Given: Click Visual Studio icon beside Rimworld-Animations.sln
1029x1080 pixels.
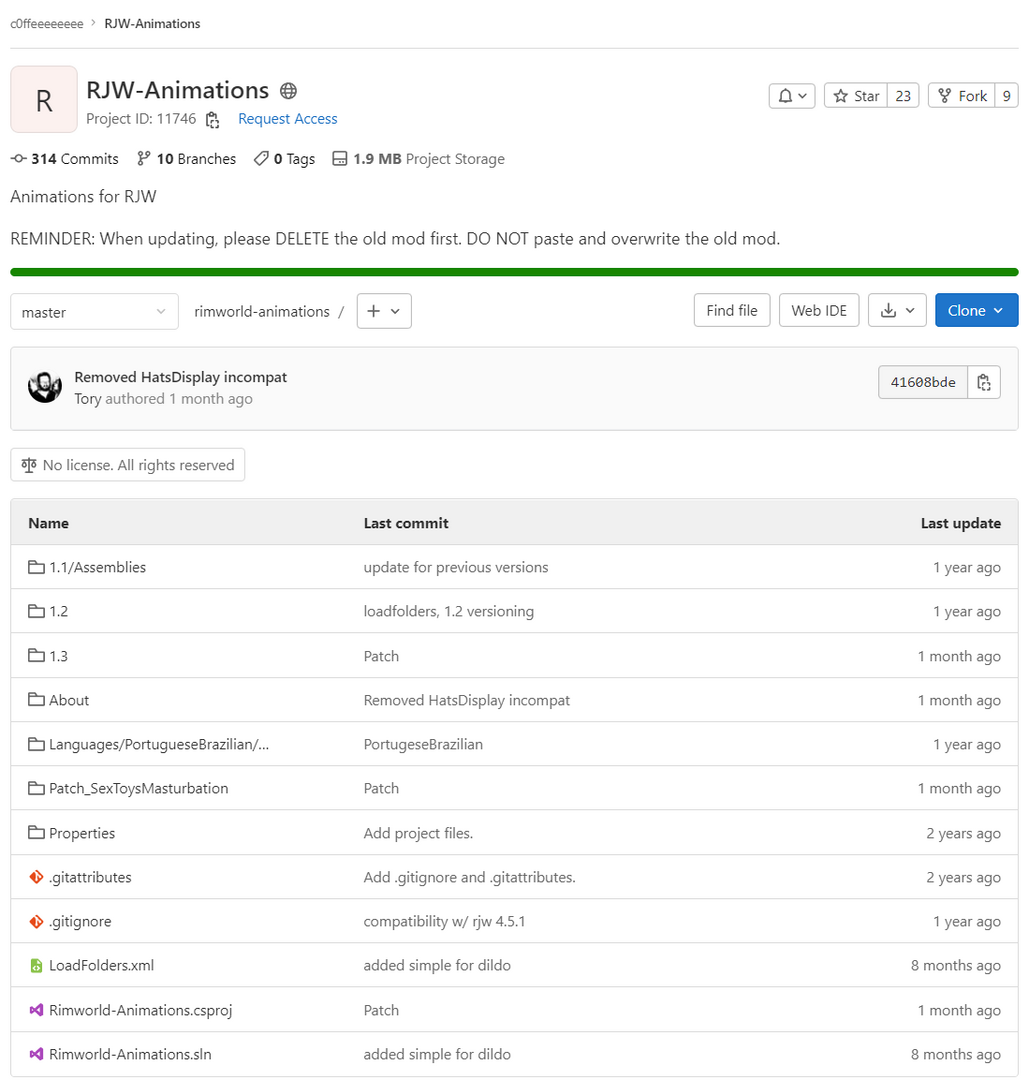Looking at the screenshot, I should [37, 1055].
